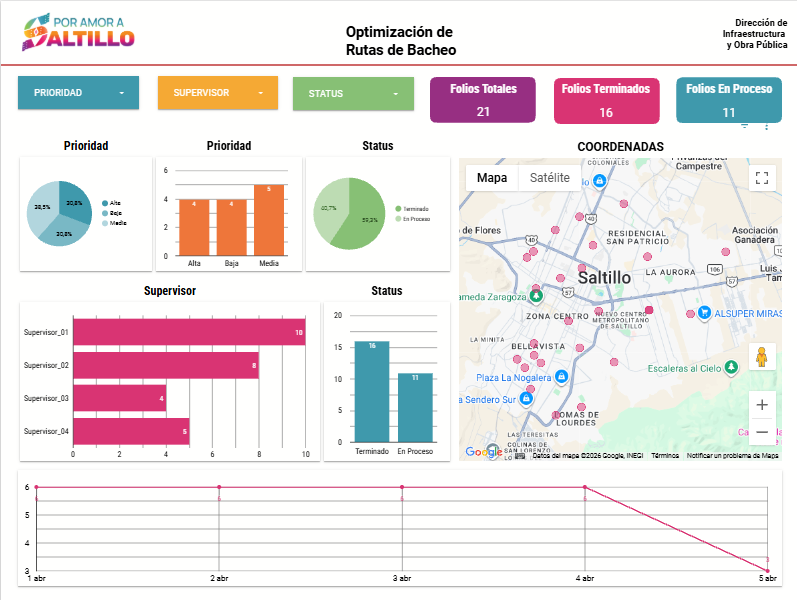Select the Supervisor_01 bar
797x600 pixels.
[189, 332]
